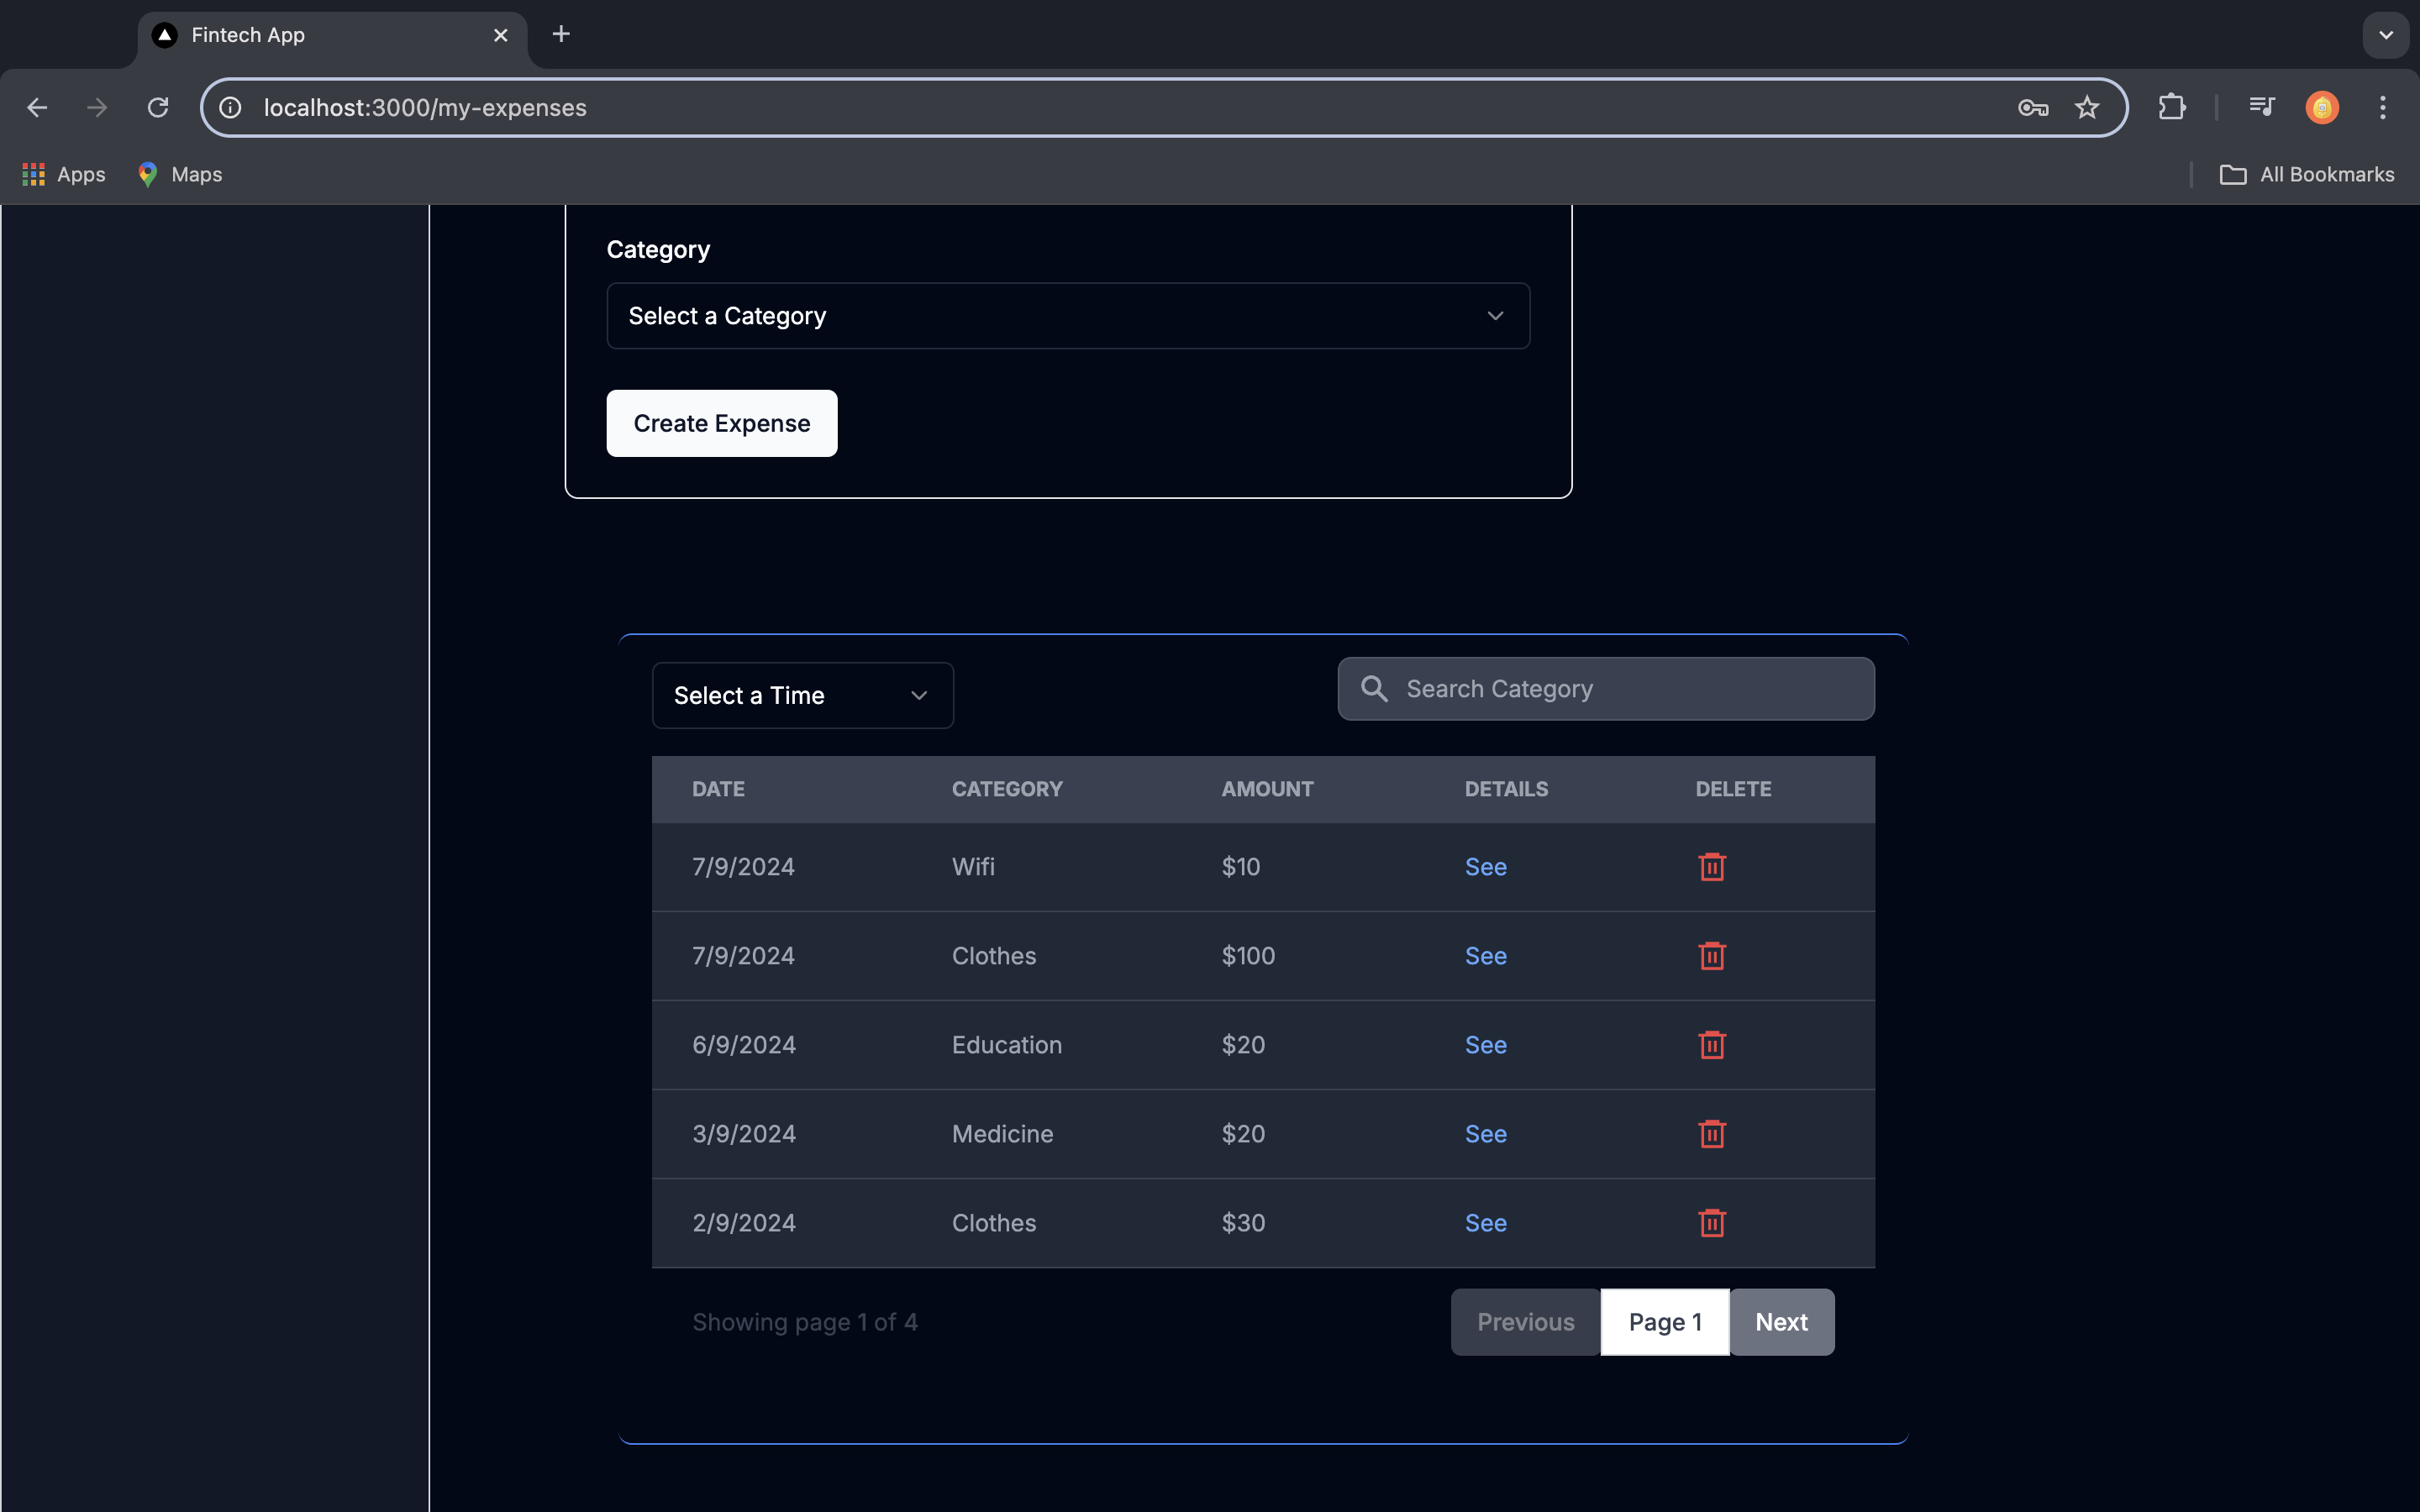Open the media controls icon in the toolbar
Screen dimensions: 2420x1512
2261,107
